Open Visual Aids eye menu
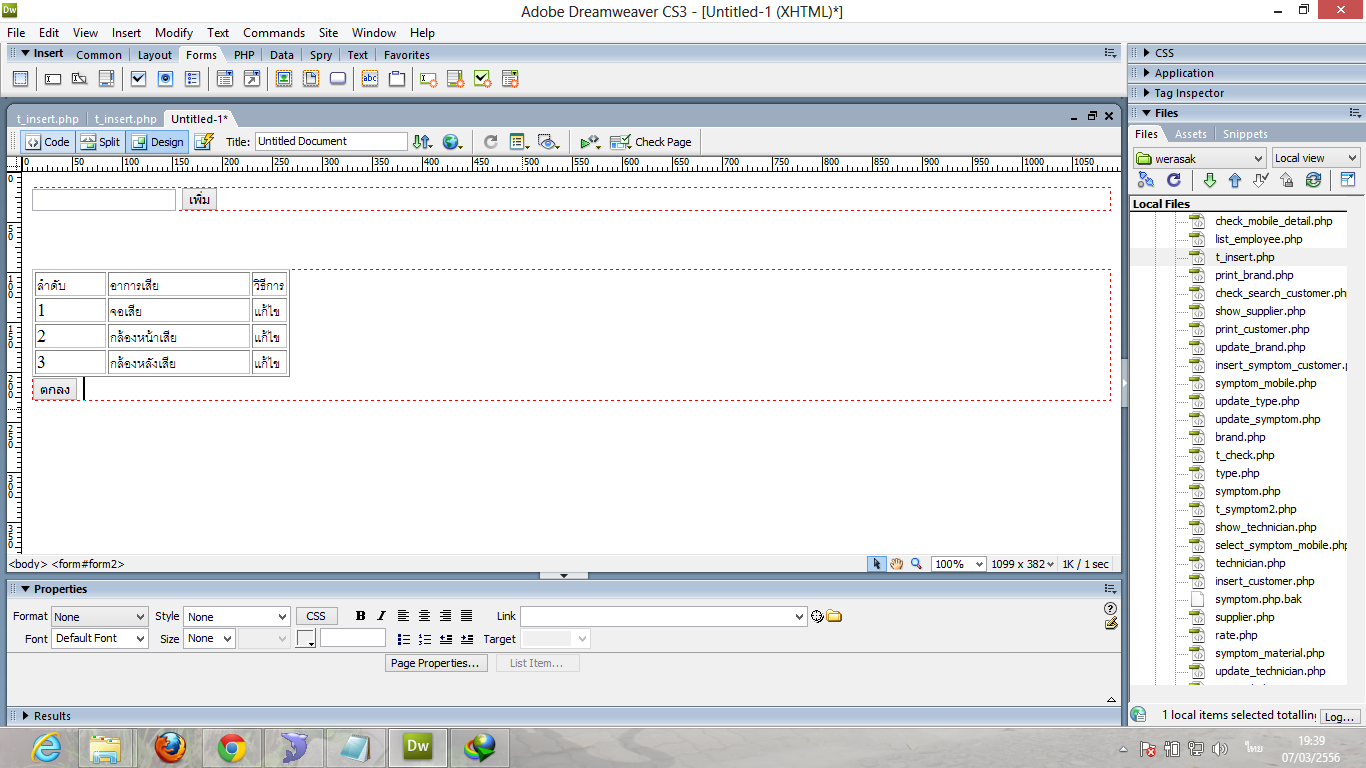 (547, 142)
